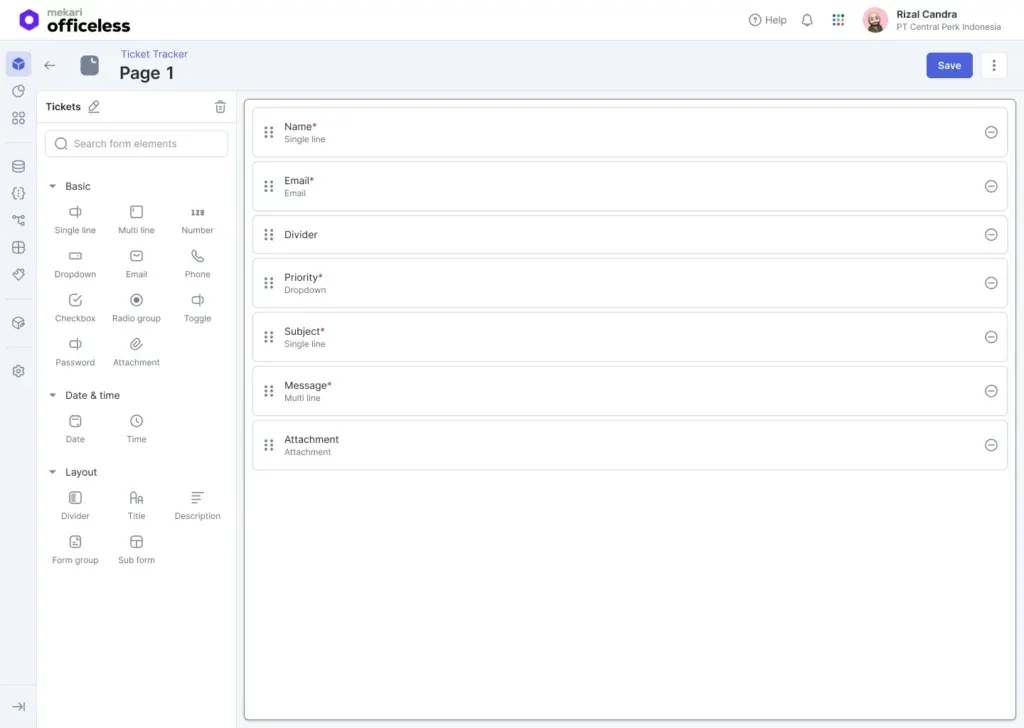This screenshot has width=1024, height=728.
Task: Click the notification bell icon
Action: click(x=807, y=19)
